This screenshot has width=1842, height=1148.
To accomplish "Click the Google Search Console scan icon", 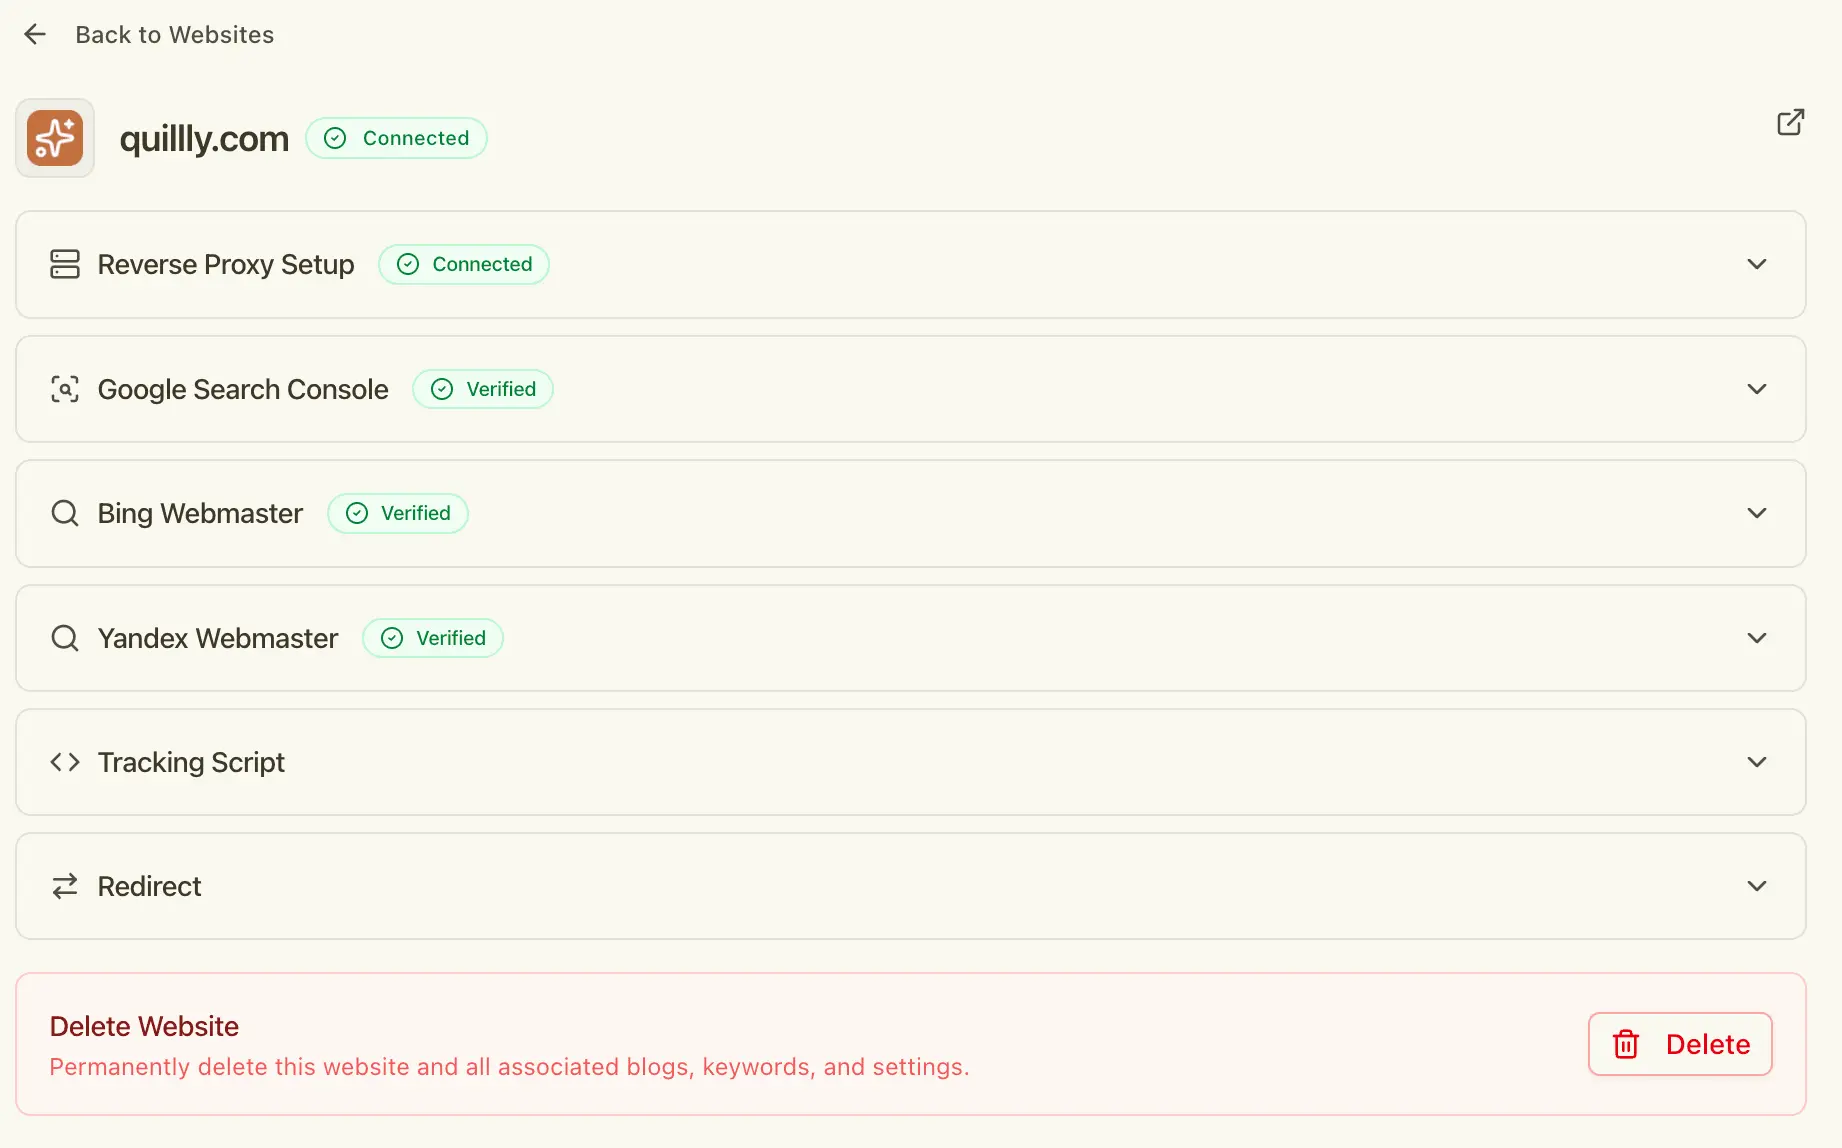I will pyautogui.click(x=65, y=389).
